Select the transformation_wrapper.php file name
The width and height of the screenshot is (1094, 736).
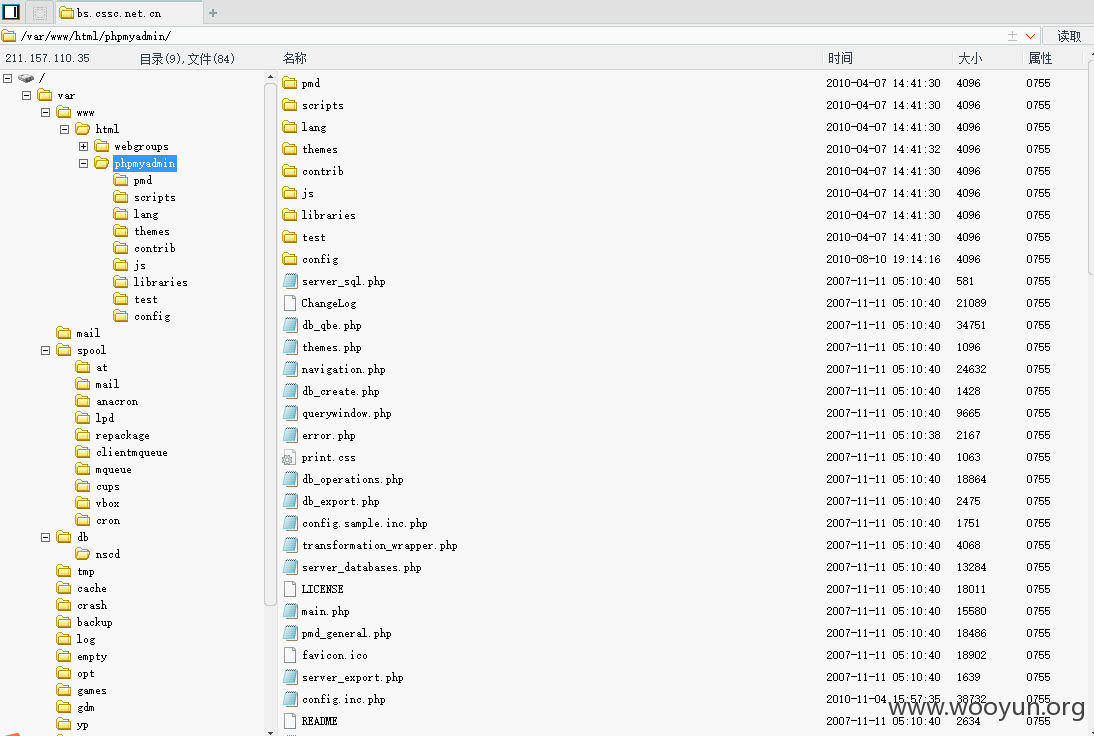pyautogui.click(x=380, y=546)
